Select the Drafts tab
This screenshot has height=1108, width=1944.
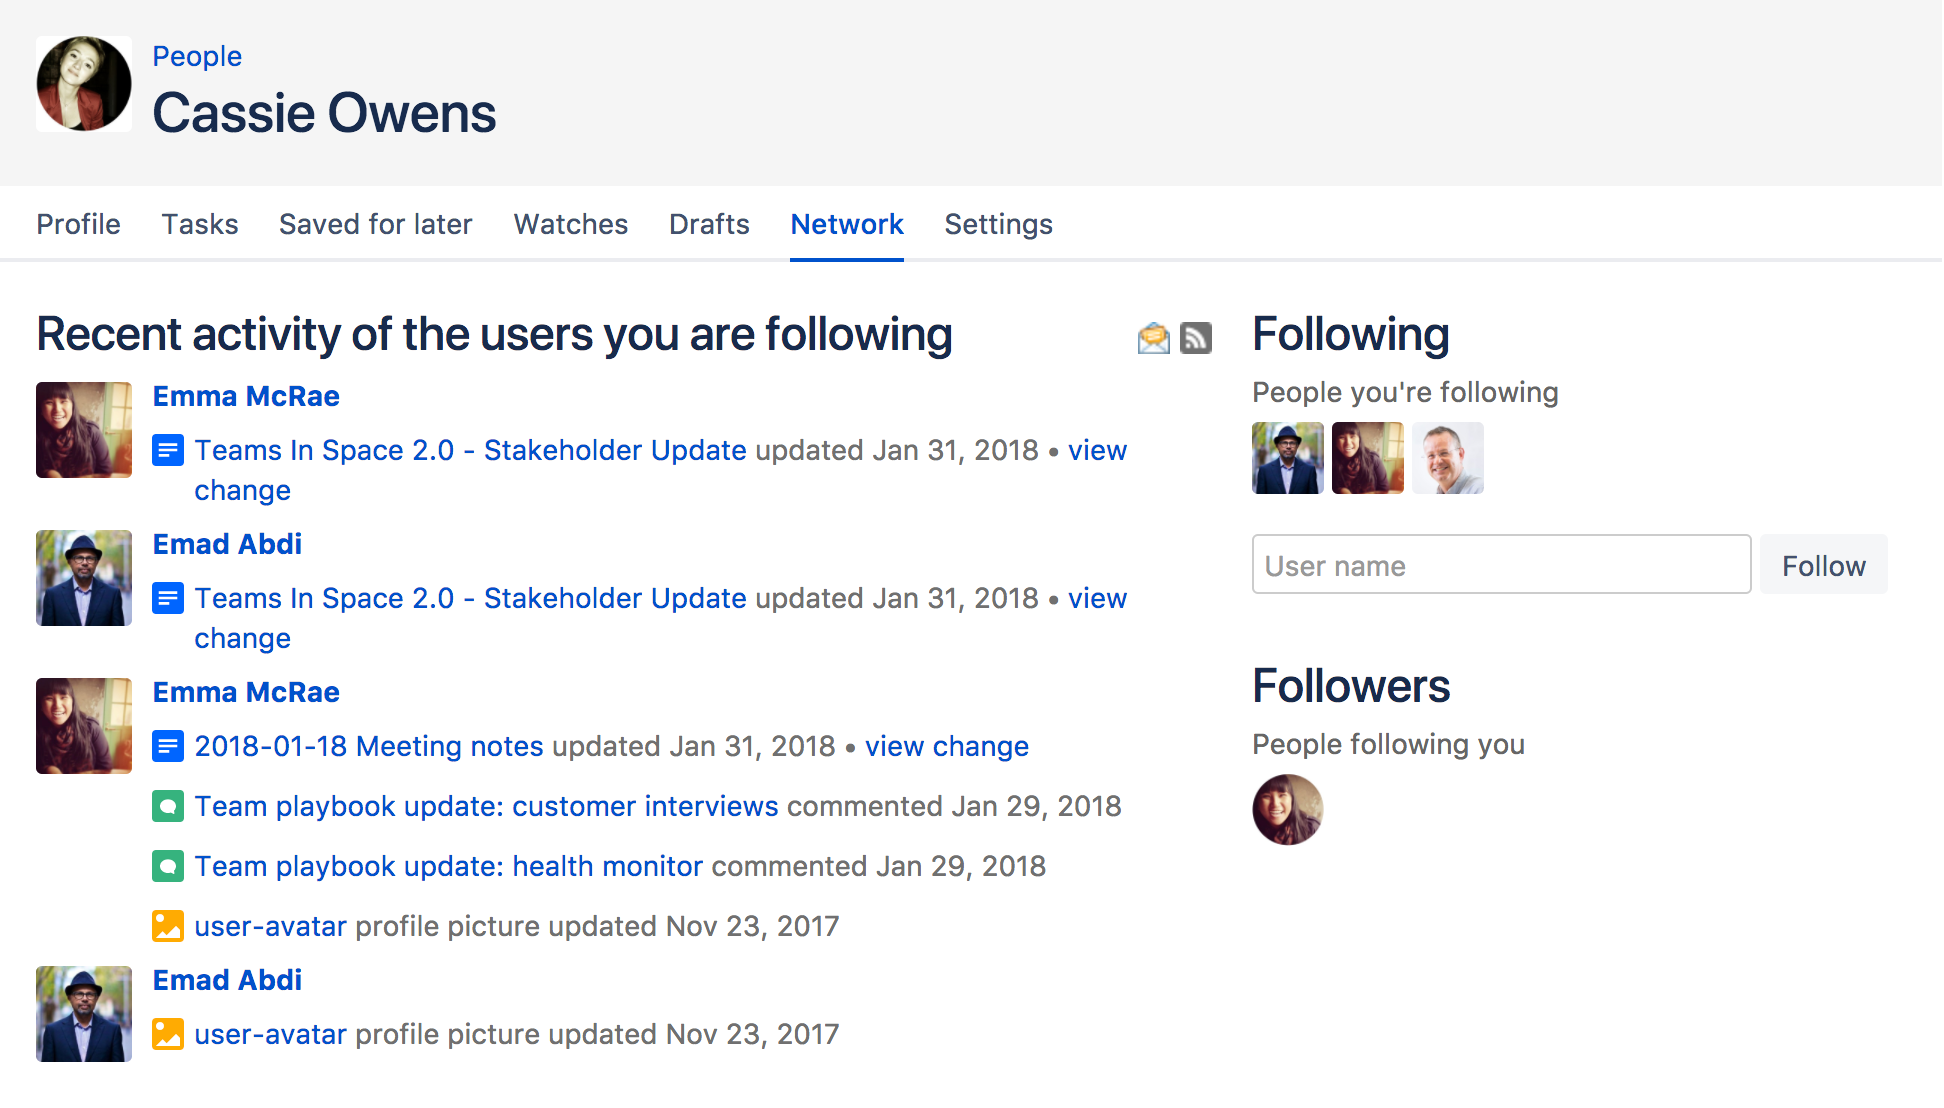709,224
